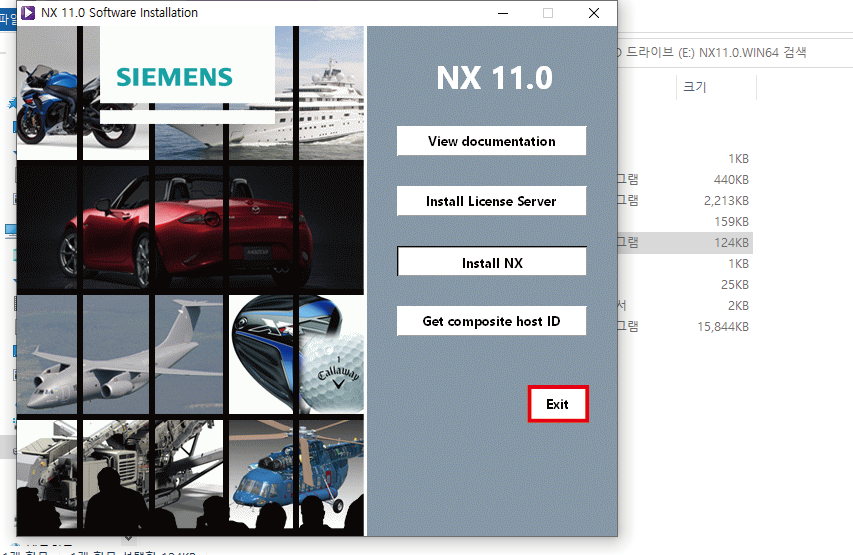Exit the NX 11.0 installer
The image size is (853, 555).
pyautogui.click(x=558, y=404)
